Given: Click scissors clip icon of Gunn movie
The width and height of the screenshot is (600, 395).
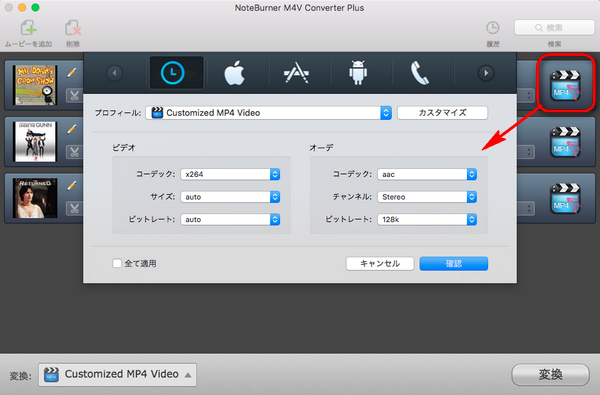Looking at the screenshot, I should (x=74, y=152).
